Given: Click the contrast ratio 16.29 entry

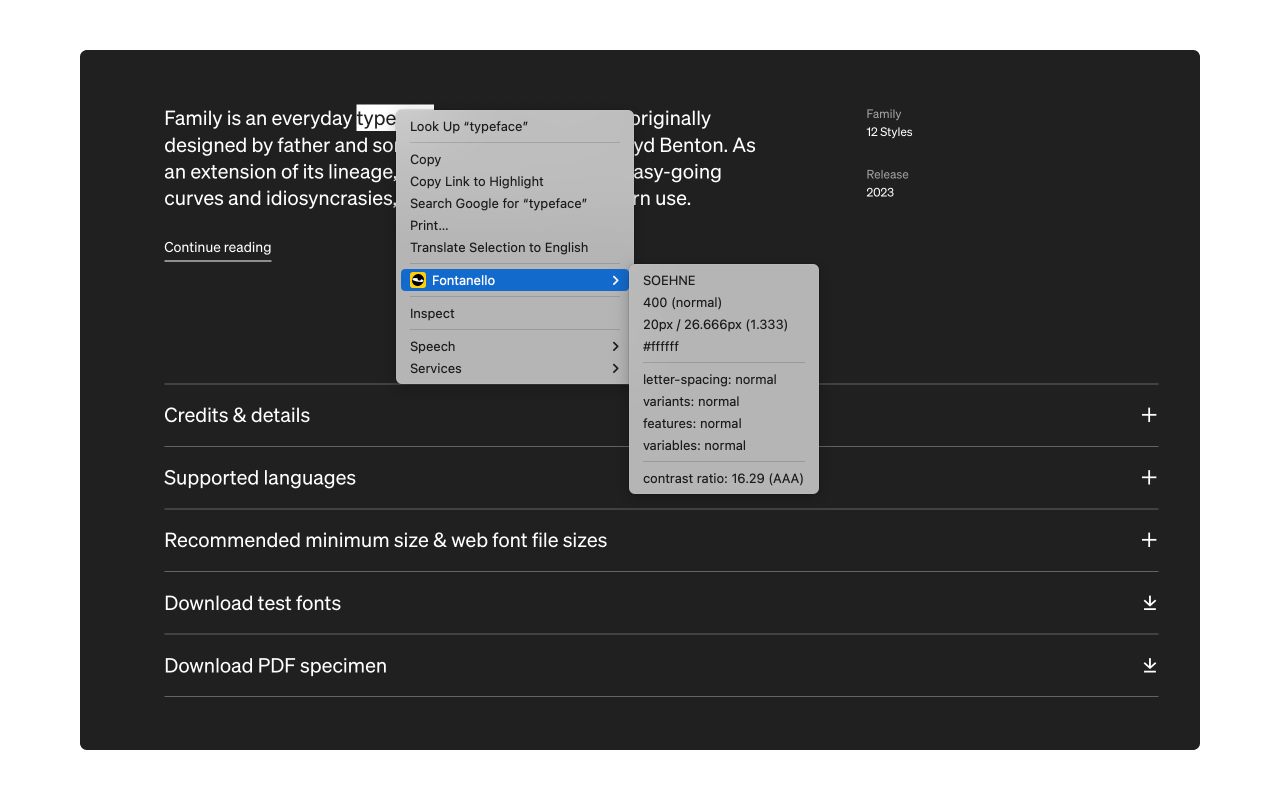Looking at the screenshot, I should [723, 479].
